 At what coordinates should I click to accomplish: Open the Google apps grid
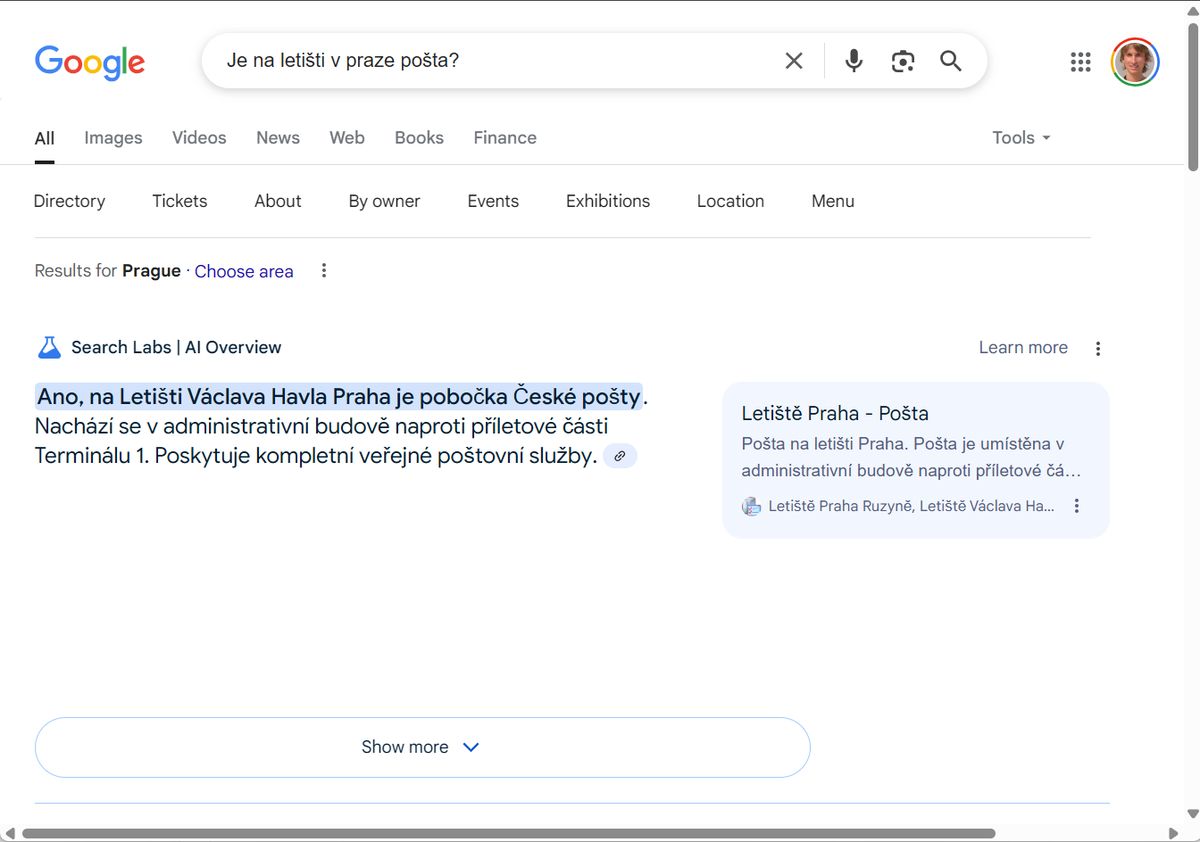(x=1080, y=62)
